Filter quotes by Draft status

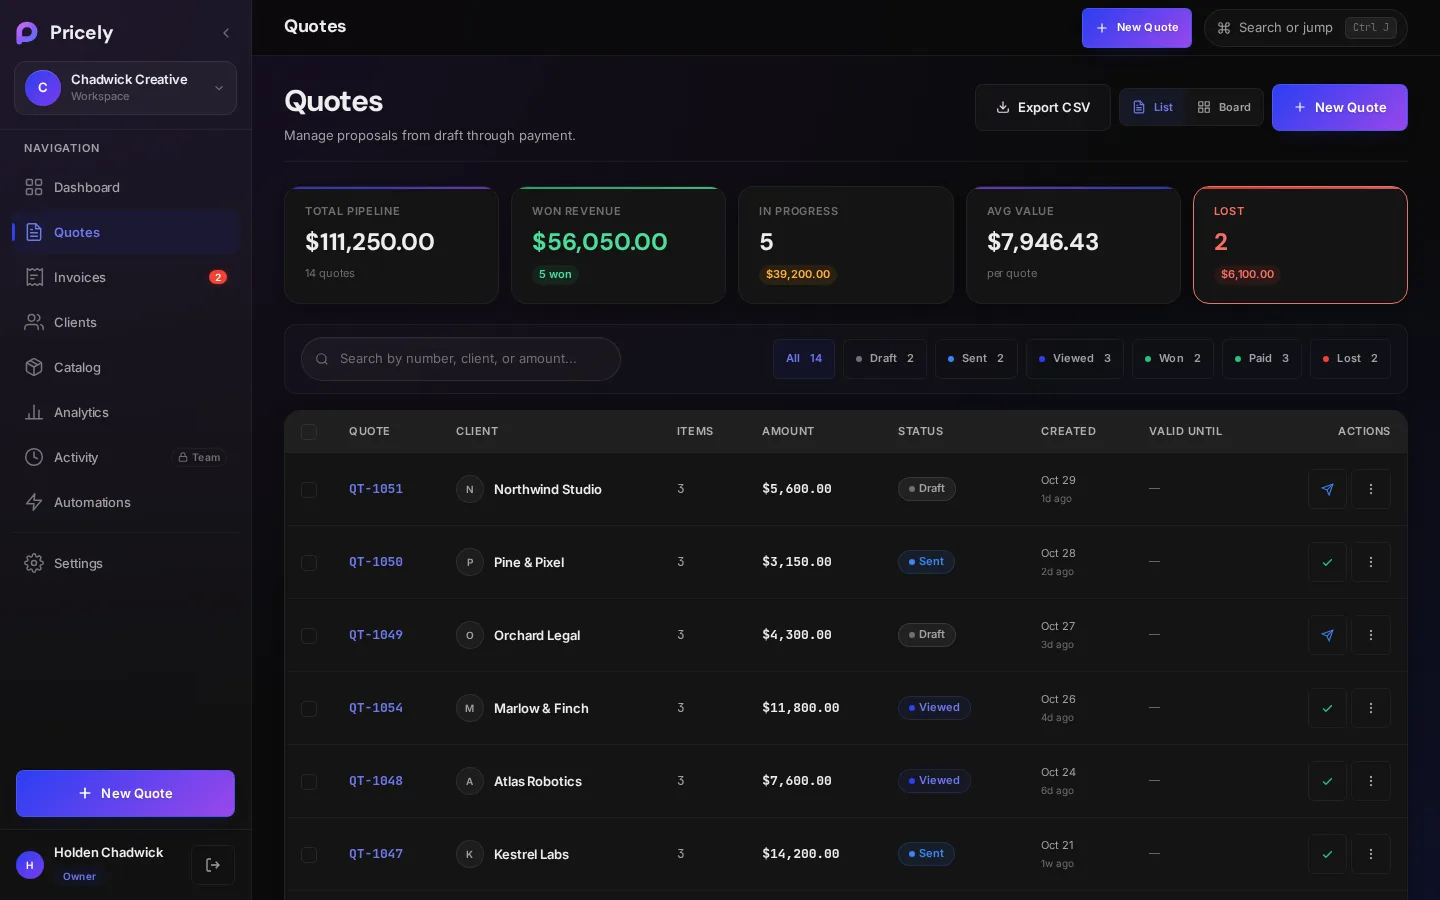tap(885, 359)
